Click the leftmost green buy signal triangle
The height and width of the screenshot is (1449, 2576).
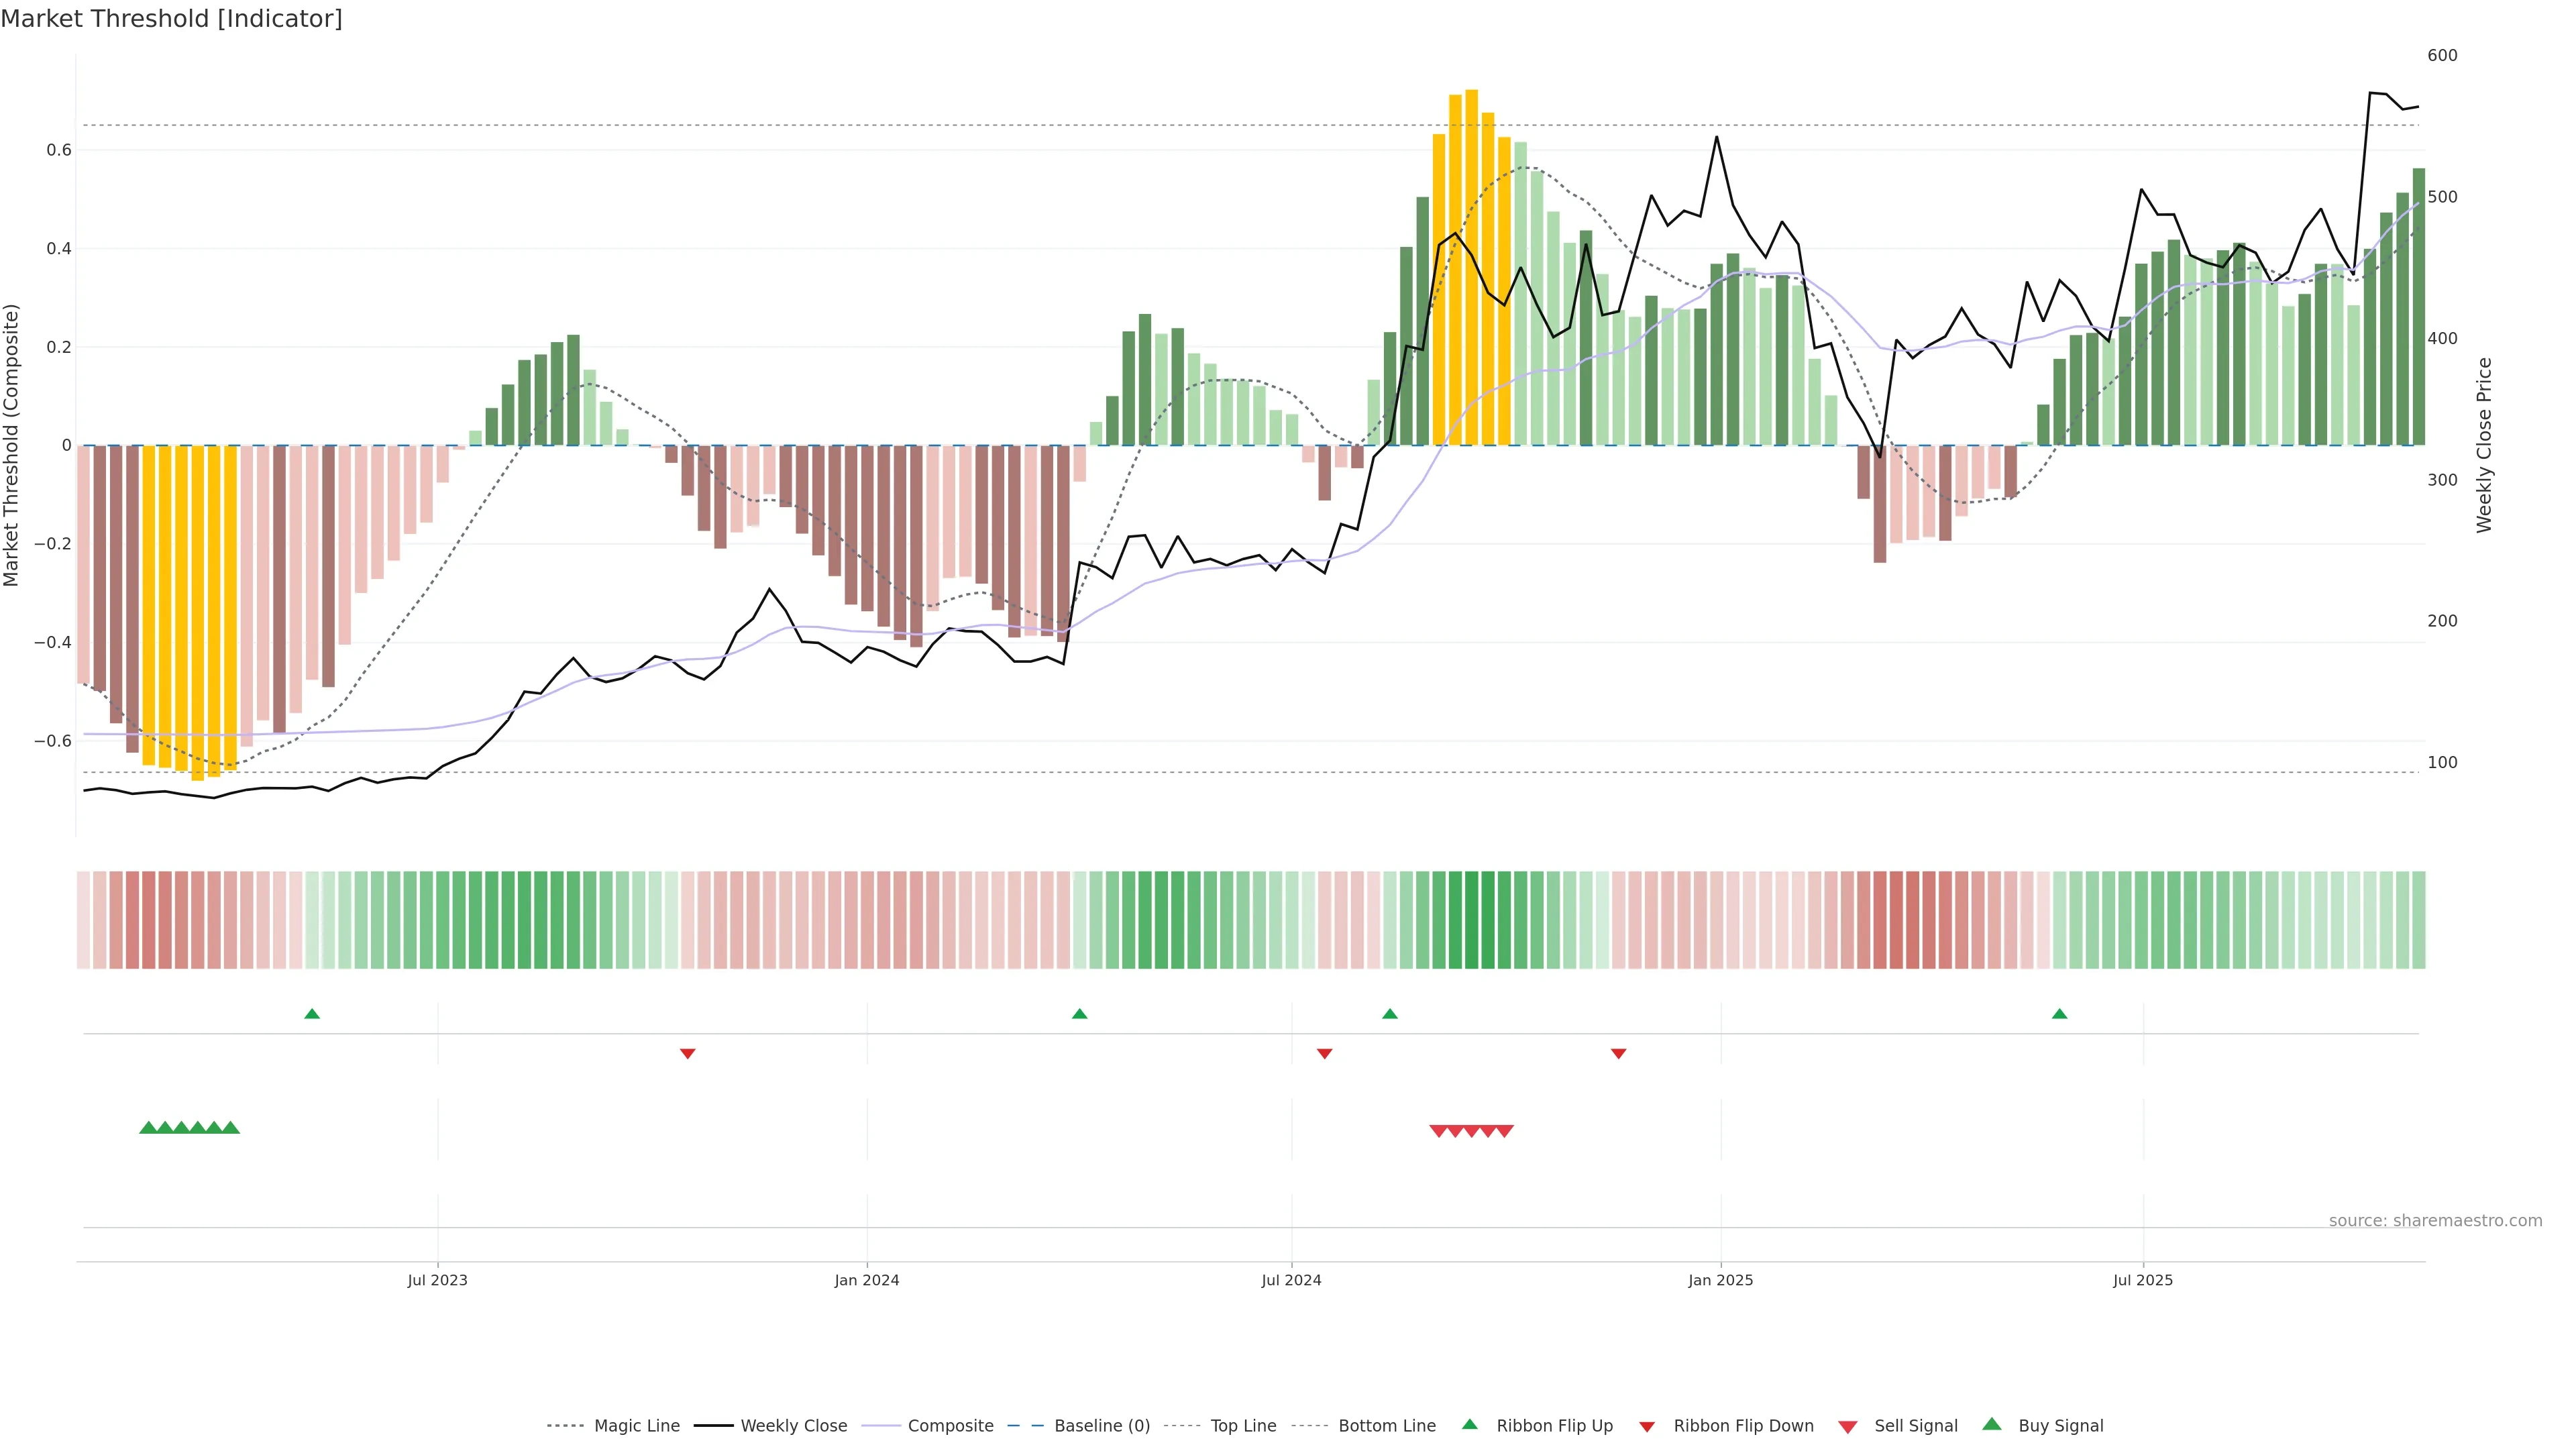[148, 1128]
